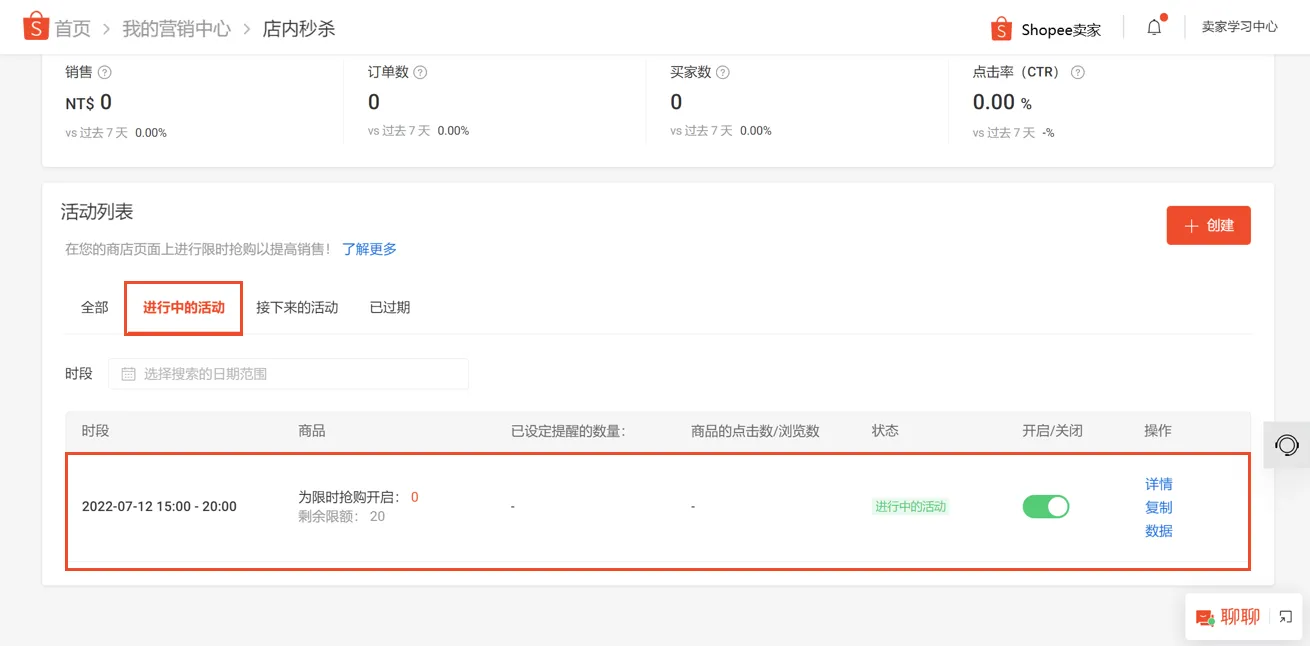
Task: Click the headset support icon on the right edge
Action: tap(1287, 444)
